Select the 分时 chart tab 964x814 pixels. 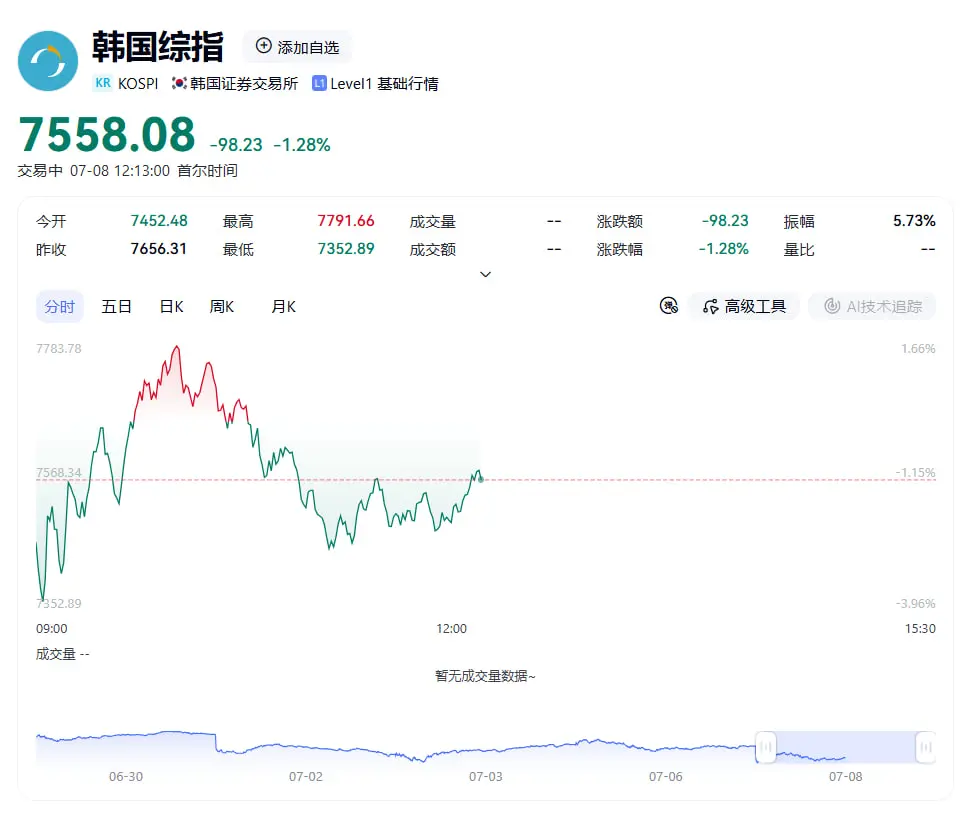pos(60,306)
